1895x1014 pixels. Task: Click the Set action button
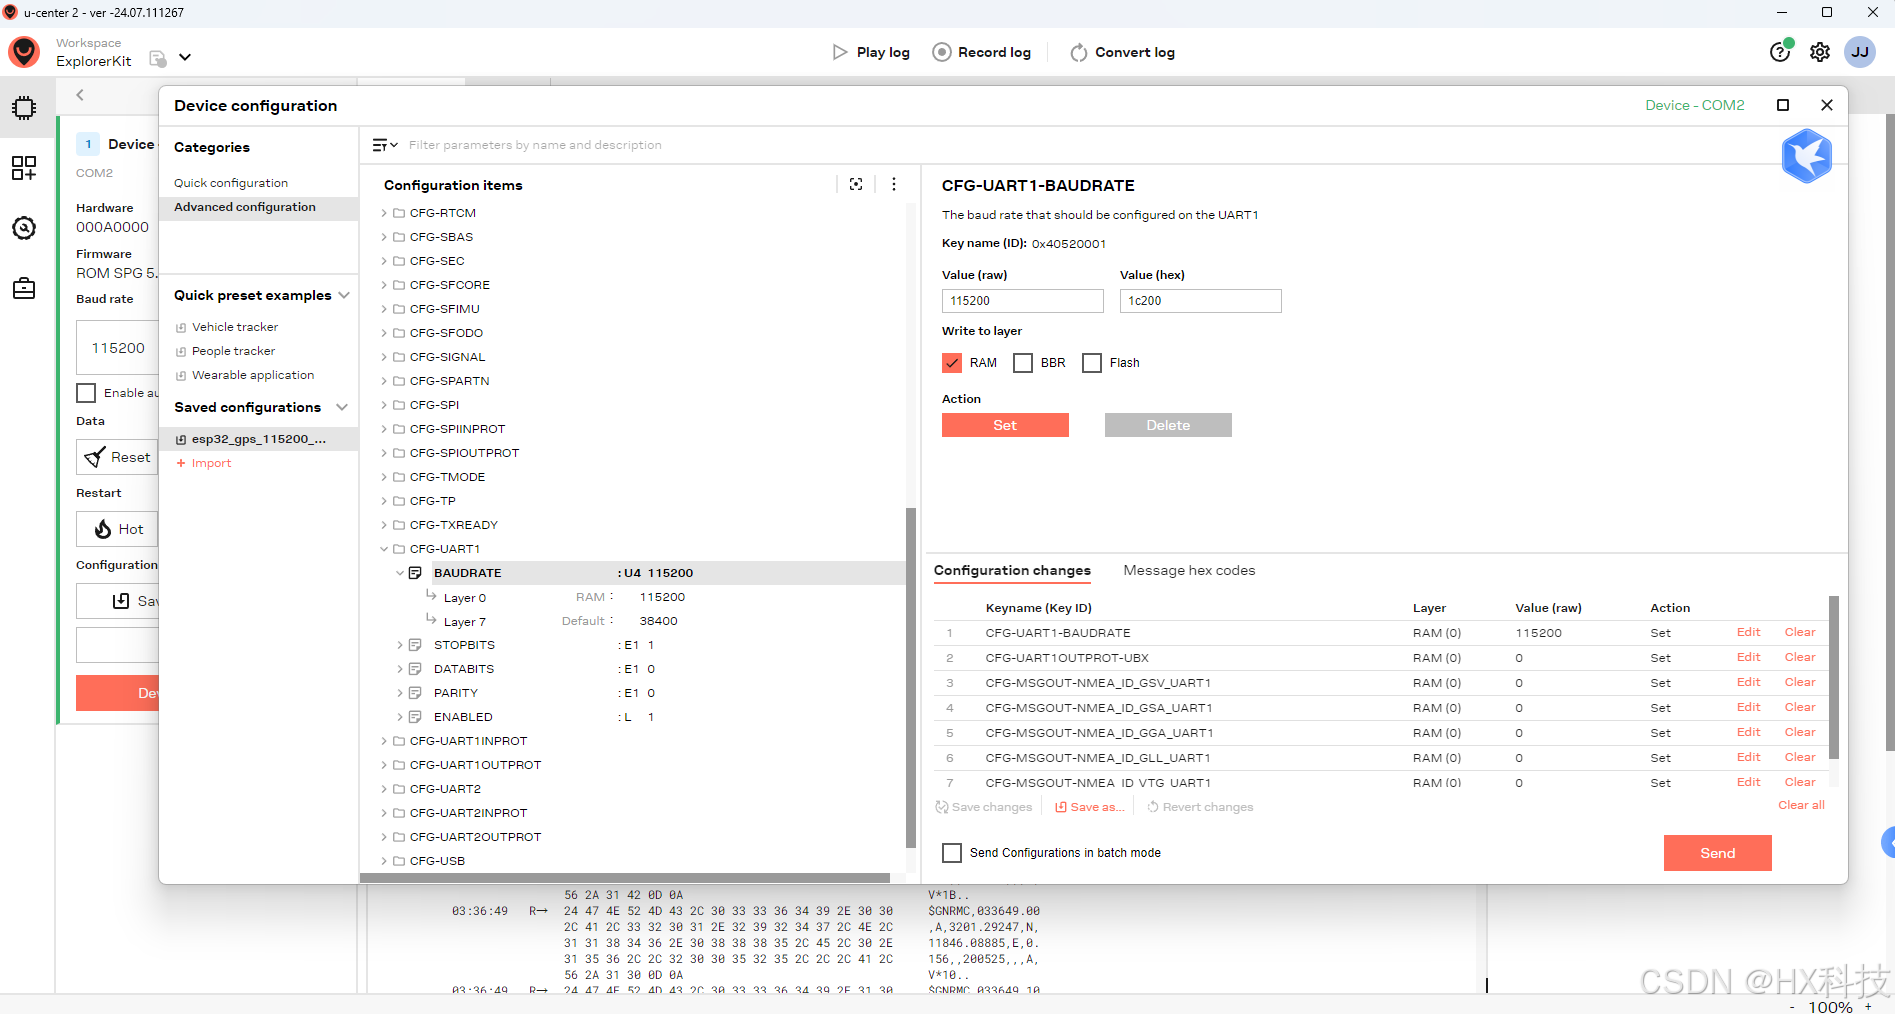pos(1005,425)
